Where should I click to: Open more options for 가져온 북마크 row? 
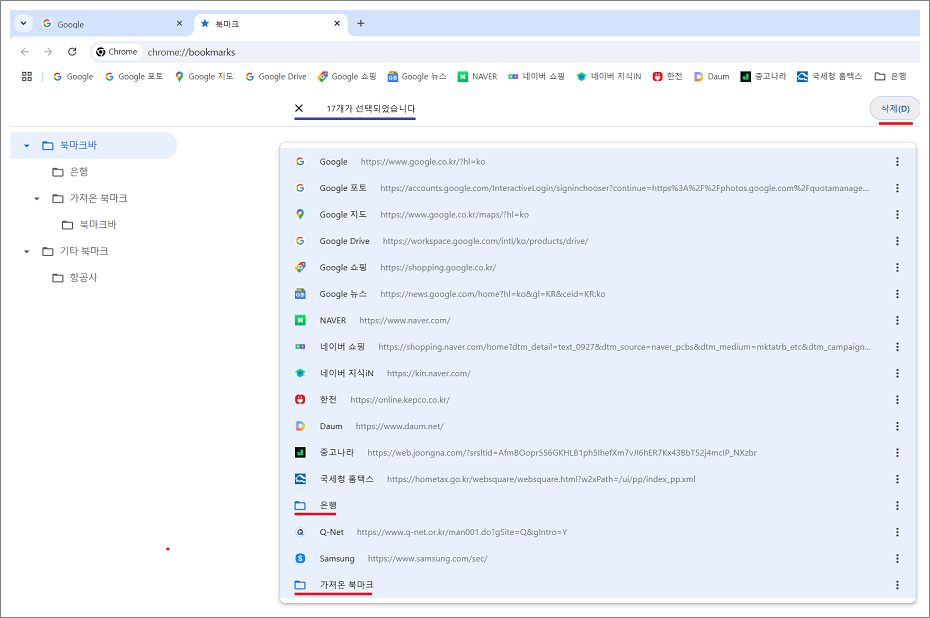[897, 585]
